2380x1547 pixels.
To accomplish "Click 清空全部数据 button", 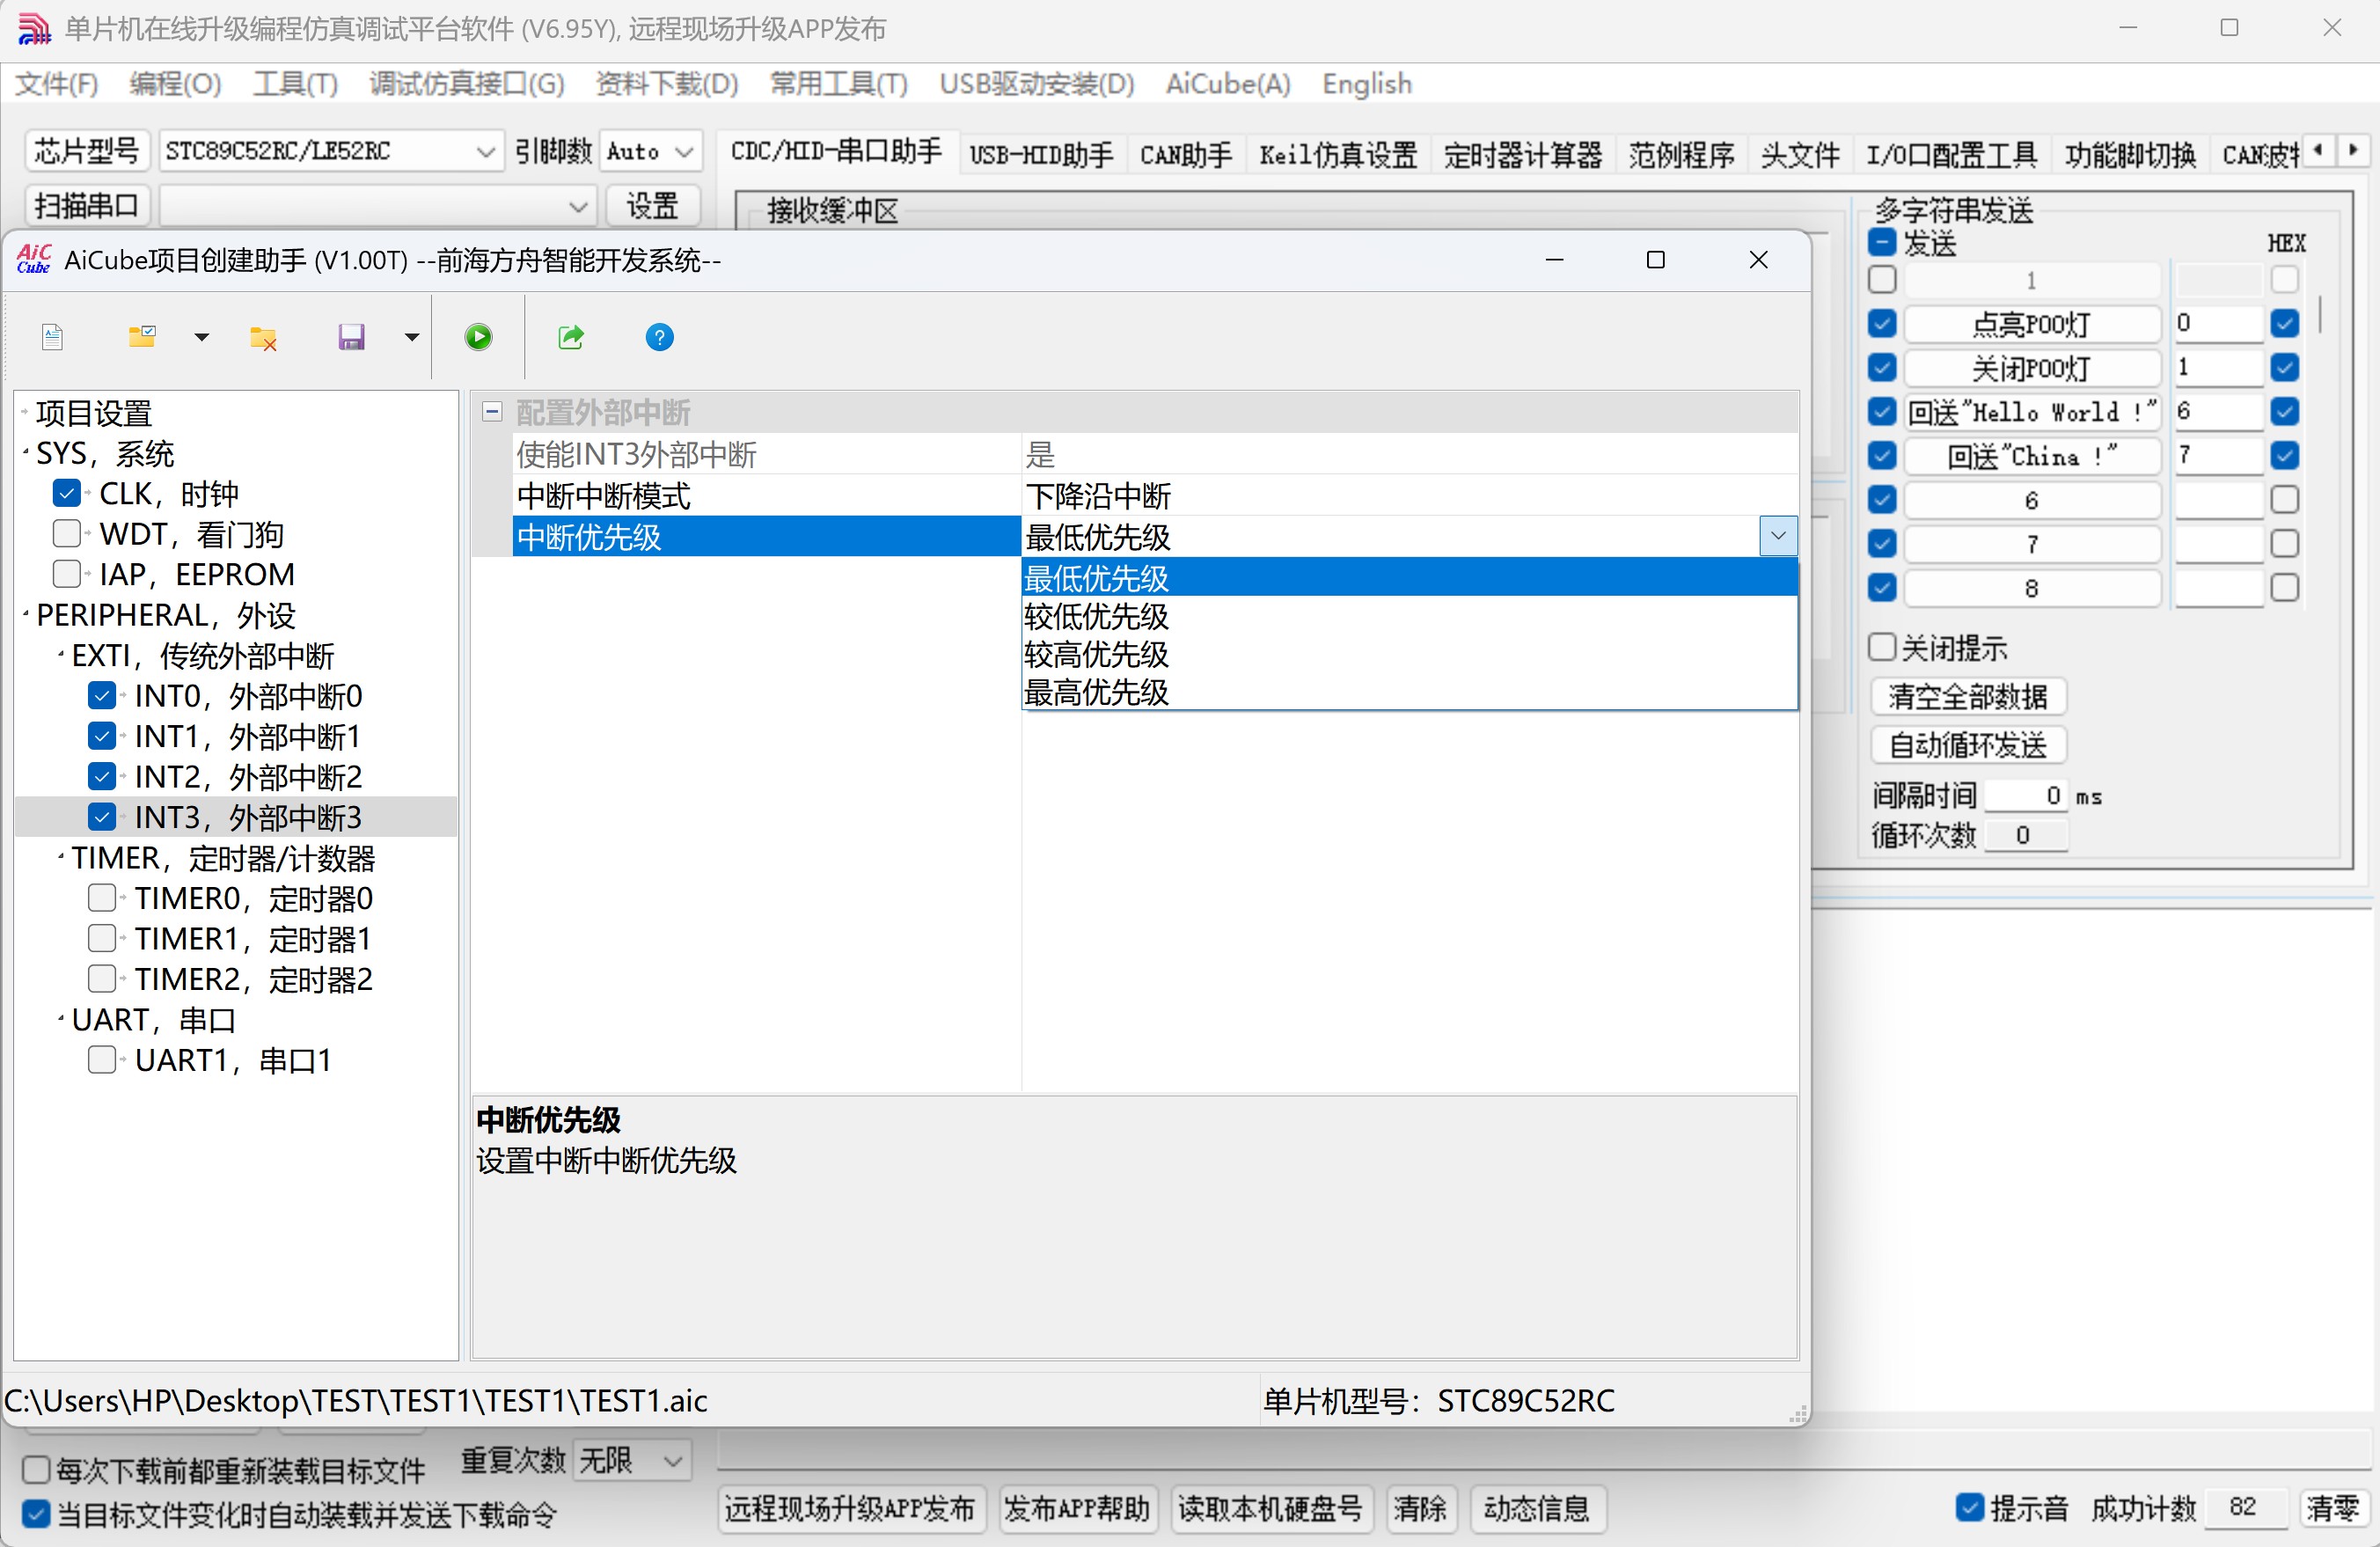I will tap(1968, 696).
